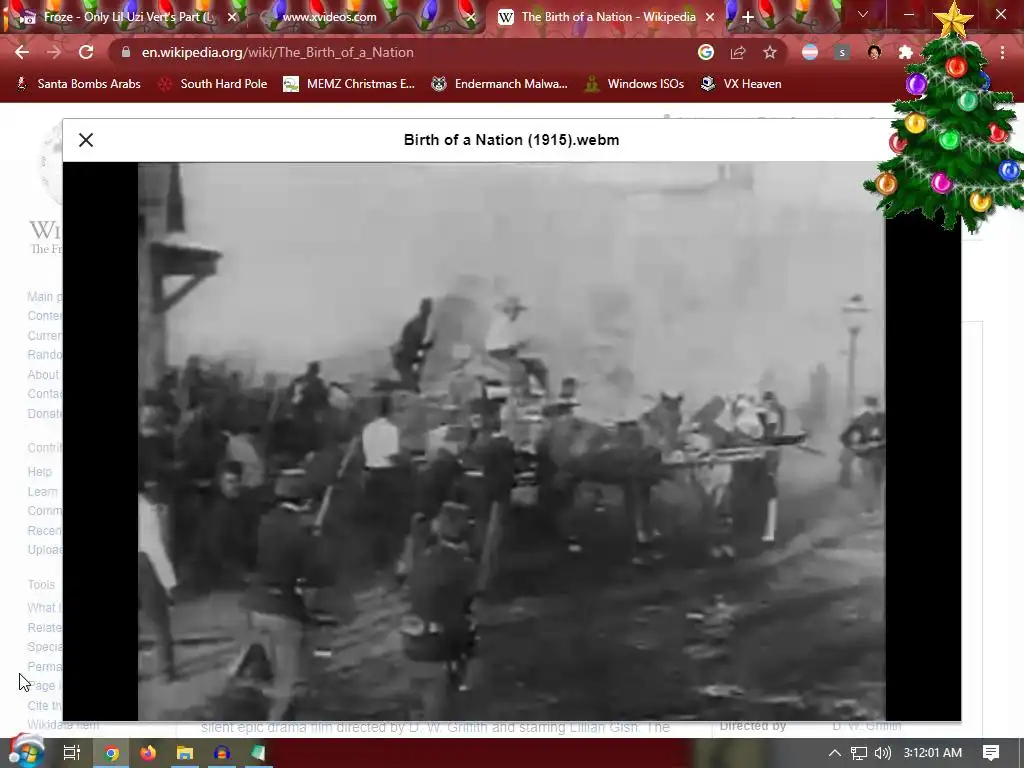Open the VX Heaven bookmark

point(741,84)
